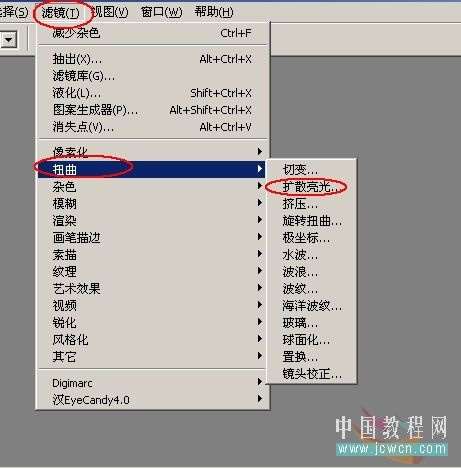Viewport: 461px width, 469px height.
Task: Open the 视图(V) menu
Action: [110, 12]
